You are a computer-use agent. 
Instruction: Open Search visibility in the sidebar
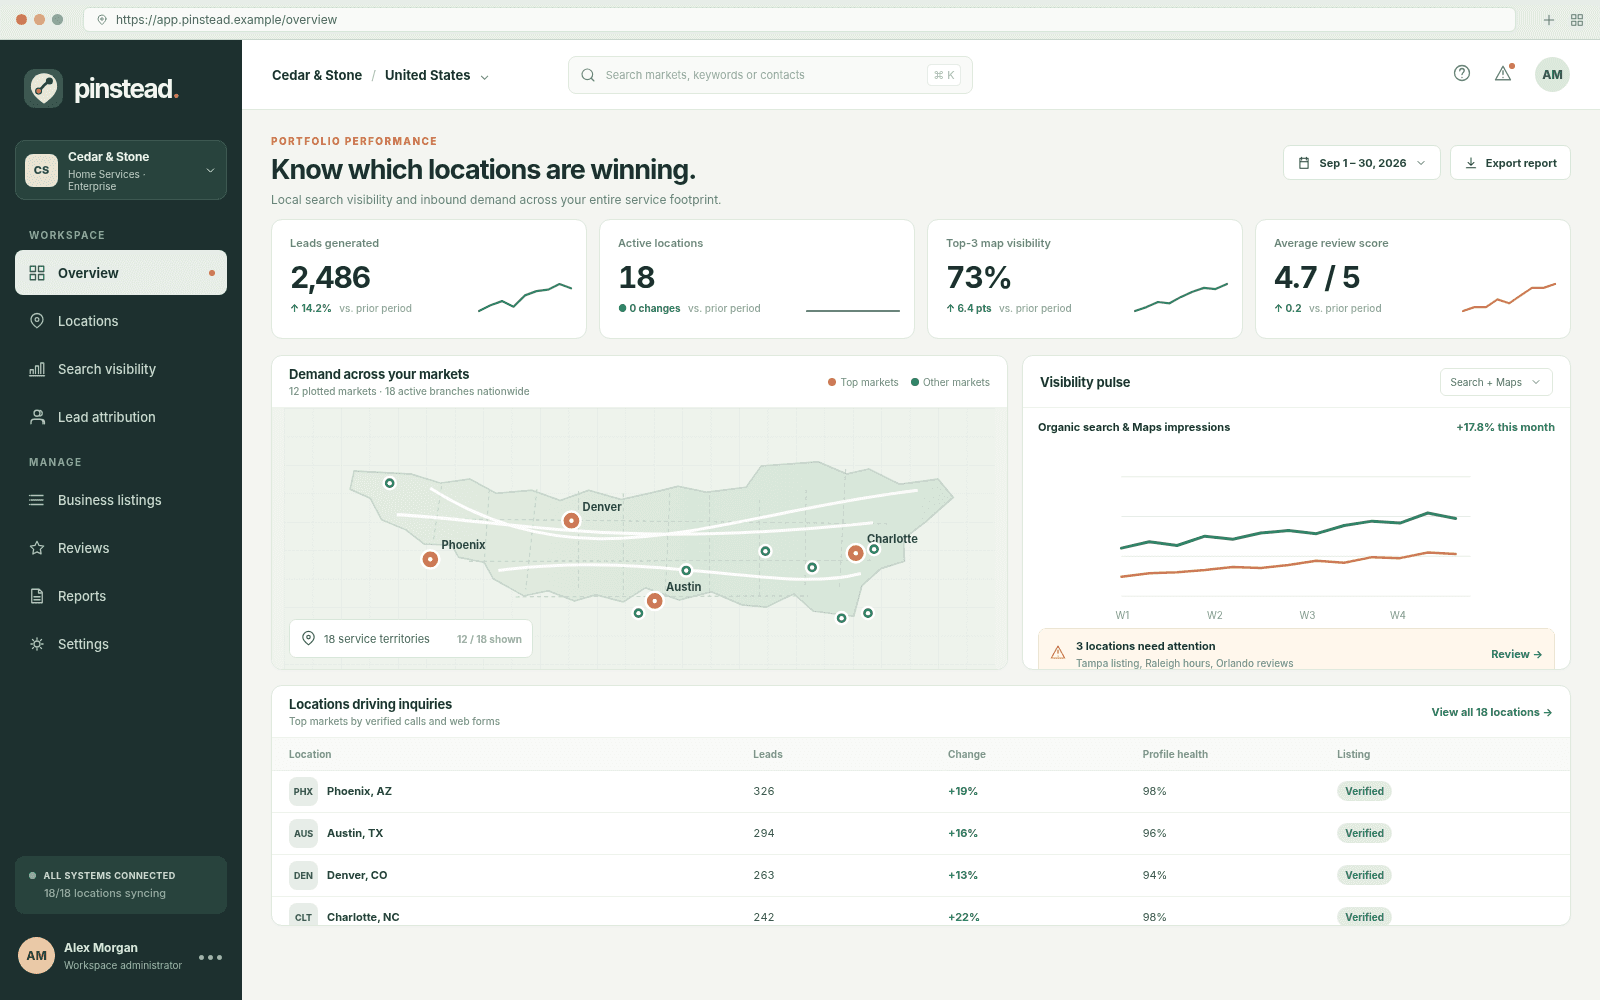point(121,369)
